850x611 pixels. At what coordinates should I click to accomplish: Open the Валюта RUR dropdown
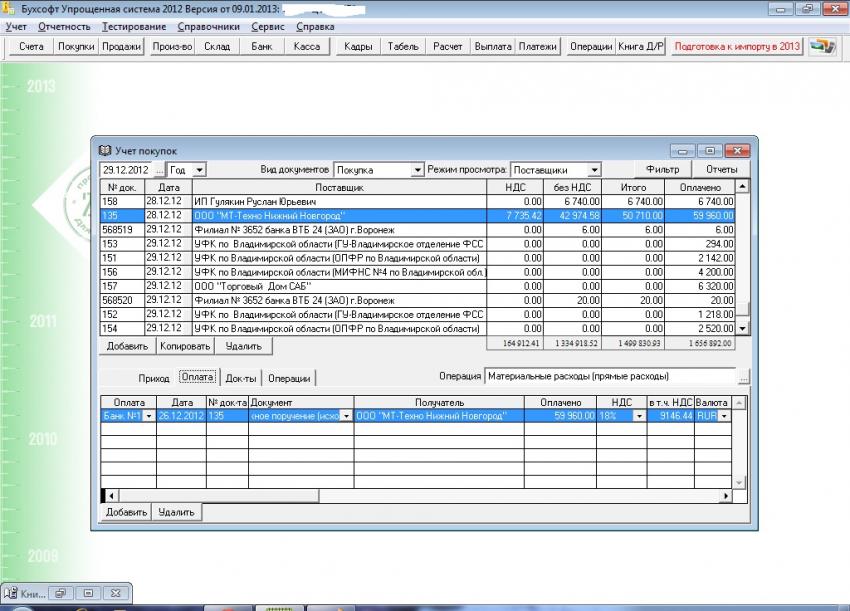click(x=724, y=416)
